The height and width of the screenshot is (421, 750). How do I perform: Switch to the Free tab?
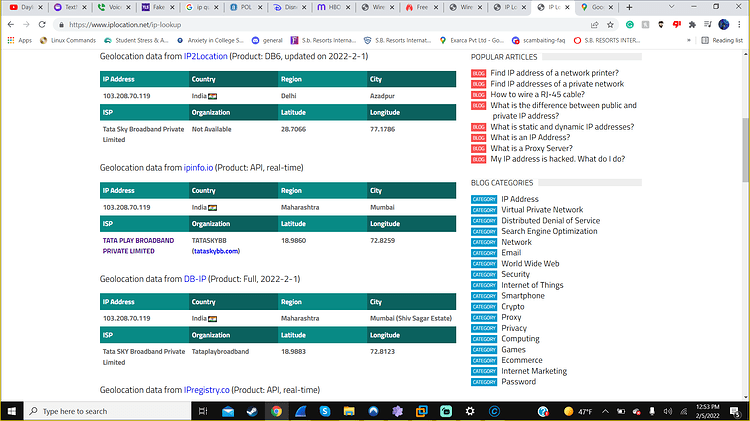(x=422, y=7)
